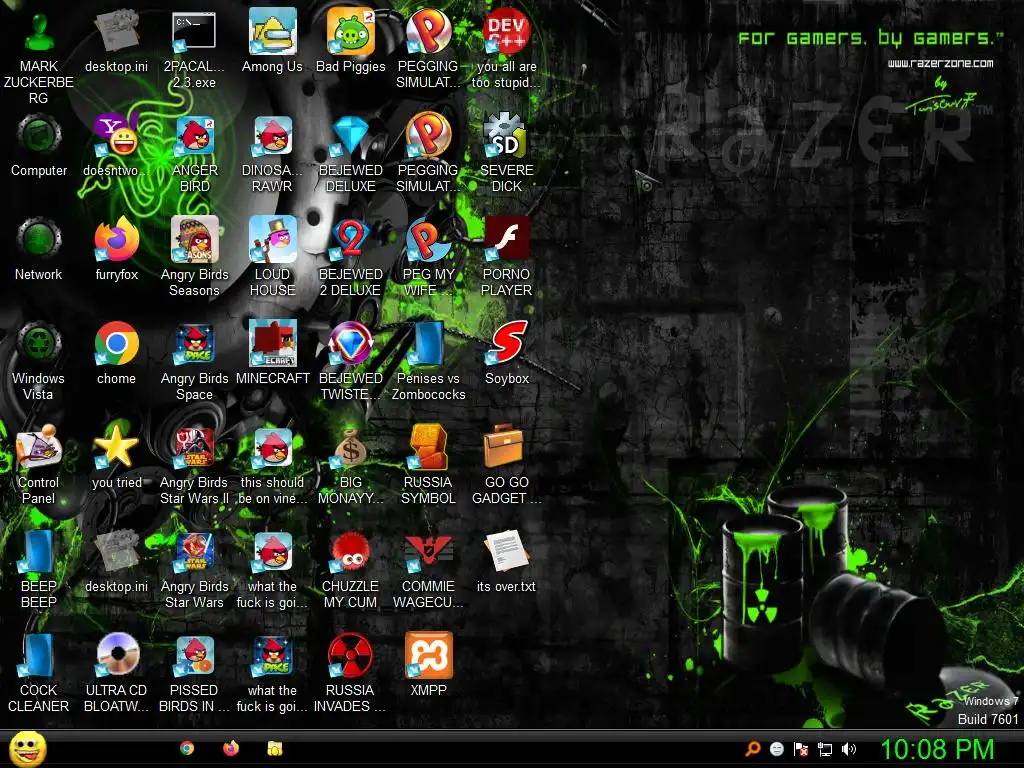The image size is (1024, 768).
Task: Open the network tray icon
Action: click(x=825, y=749)
